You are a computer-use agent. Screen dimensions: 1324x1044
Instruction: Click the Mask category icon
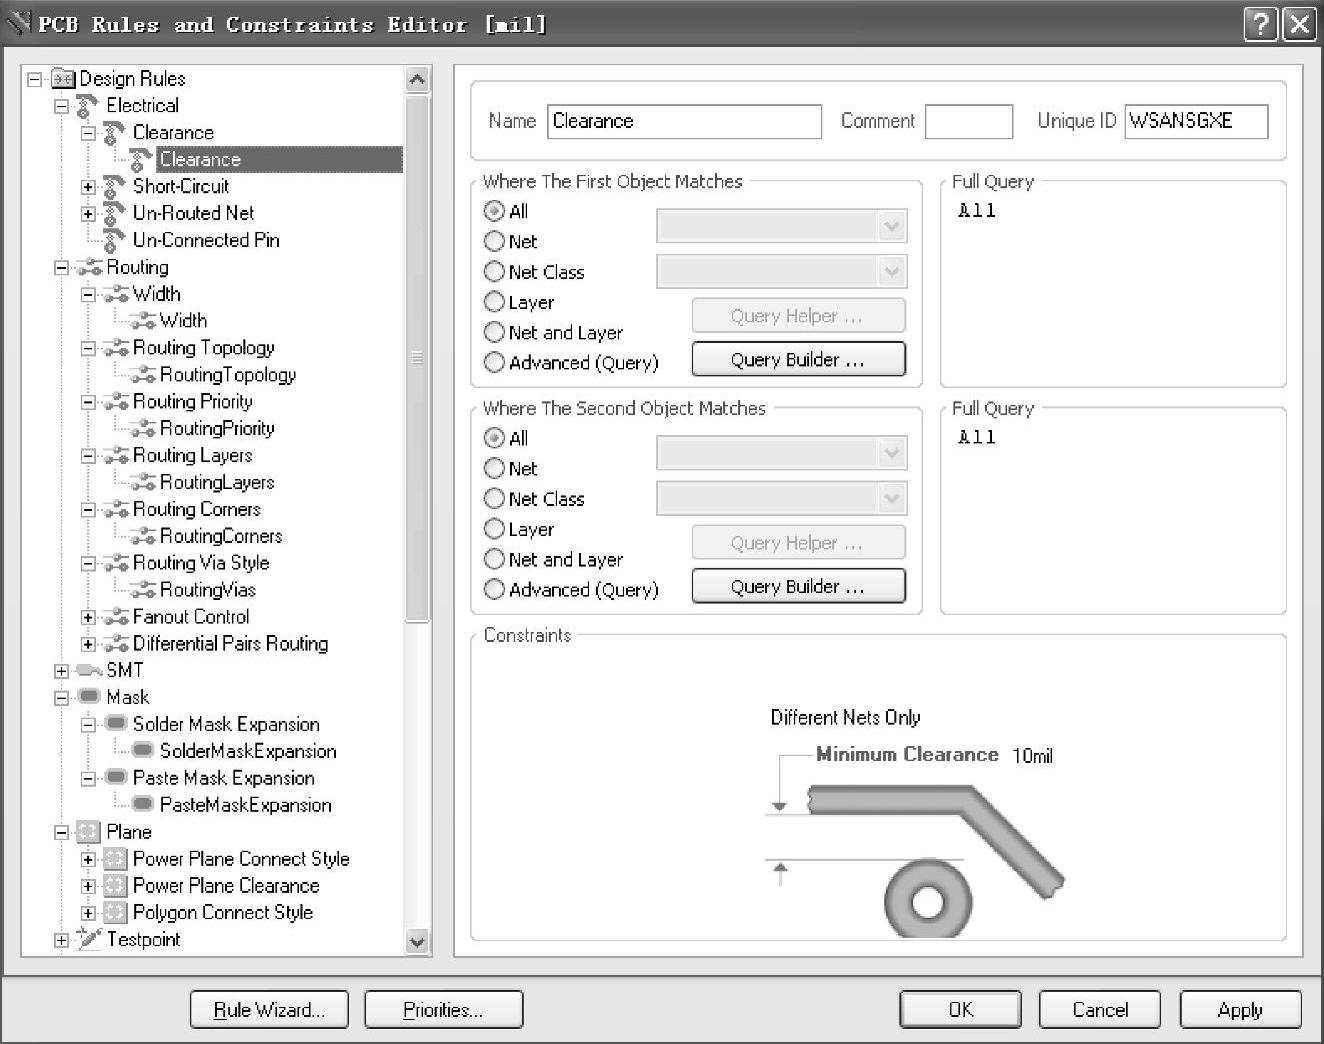point(89,697)
